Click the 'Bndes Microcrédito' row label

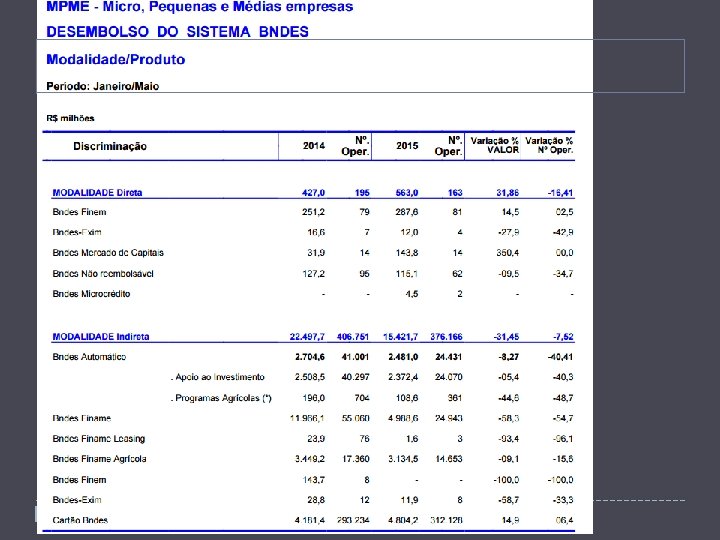click(x=91, y=294)
